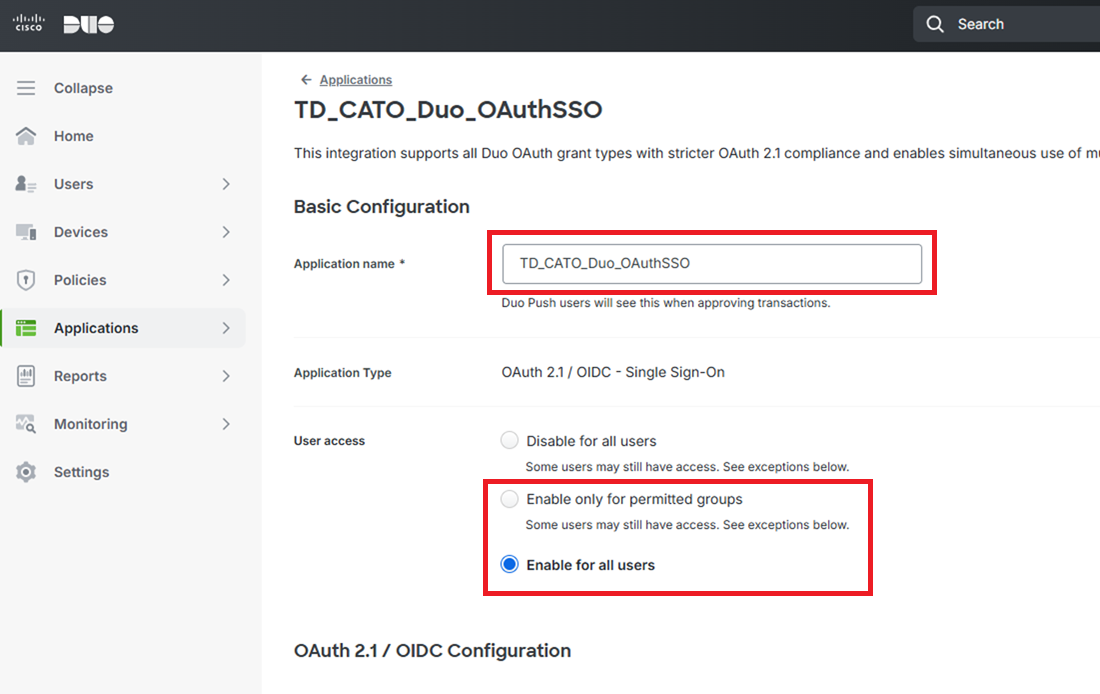The image size is (1100, 694).
Task: Click the Users person icon
Action: click(x=26, y=184)
